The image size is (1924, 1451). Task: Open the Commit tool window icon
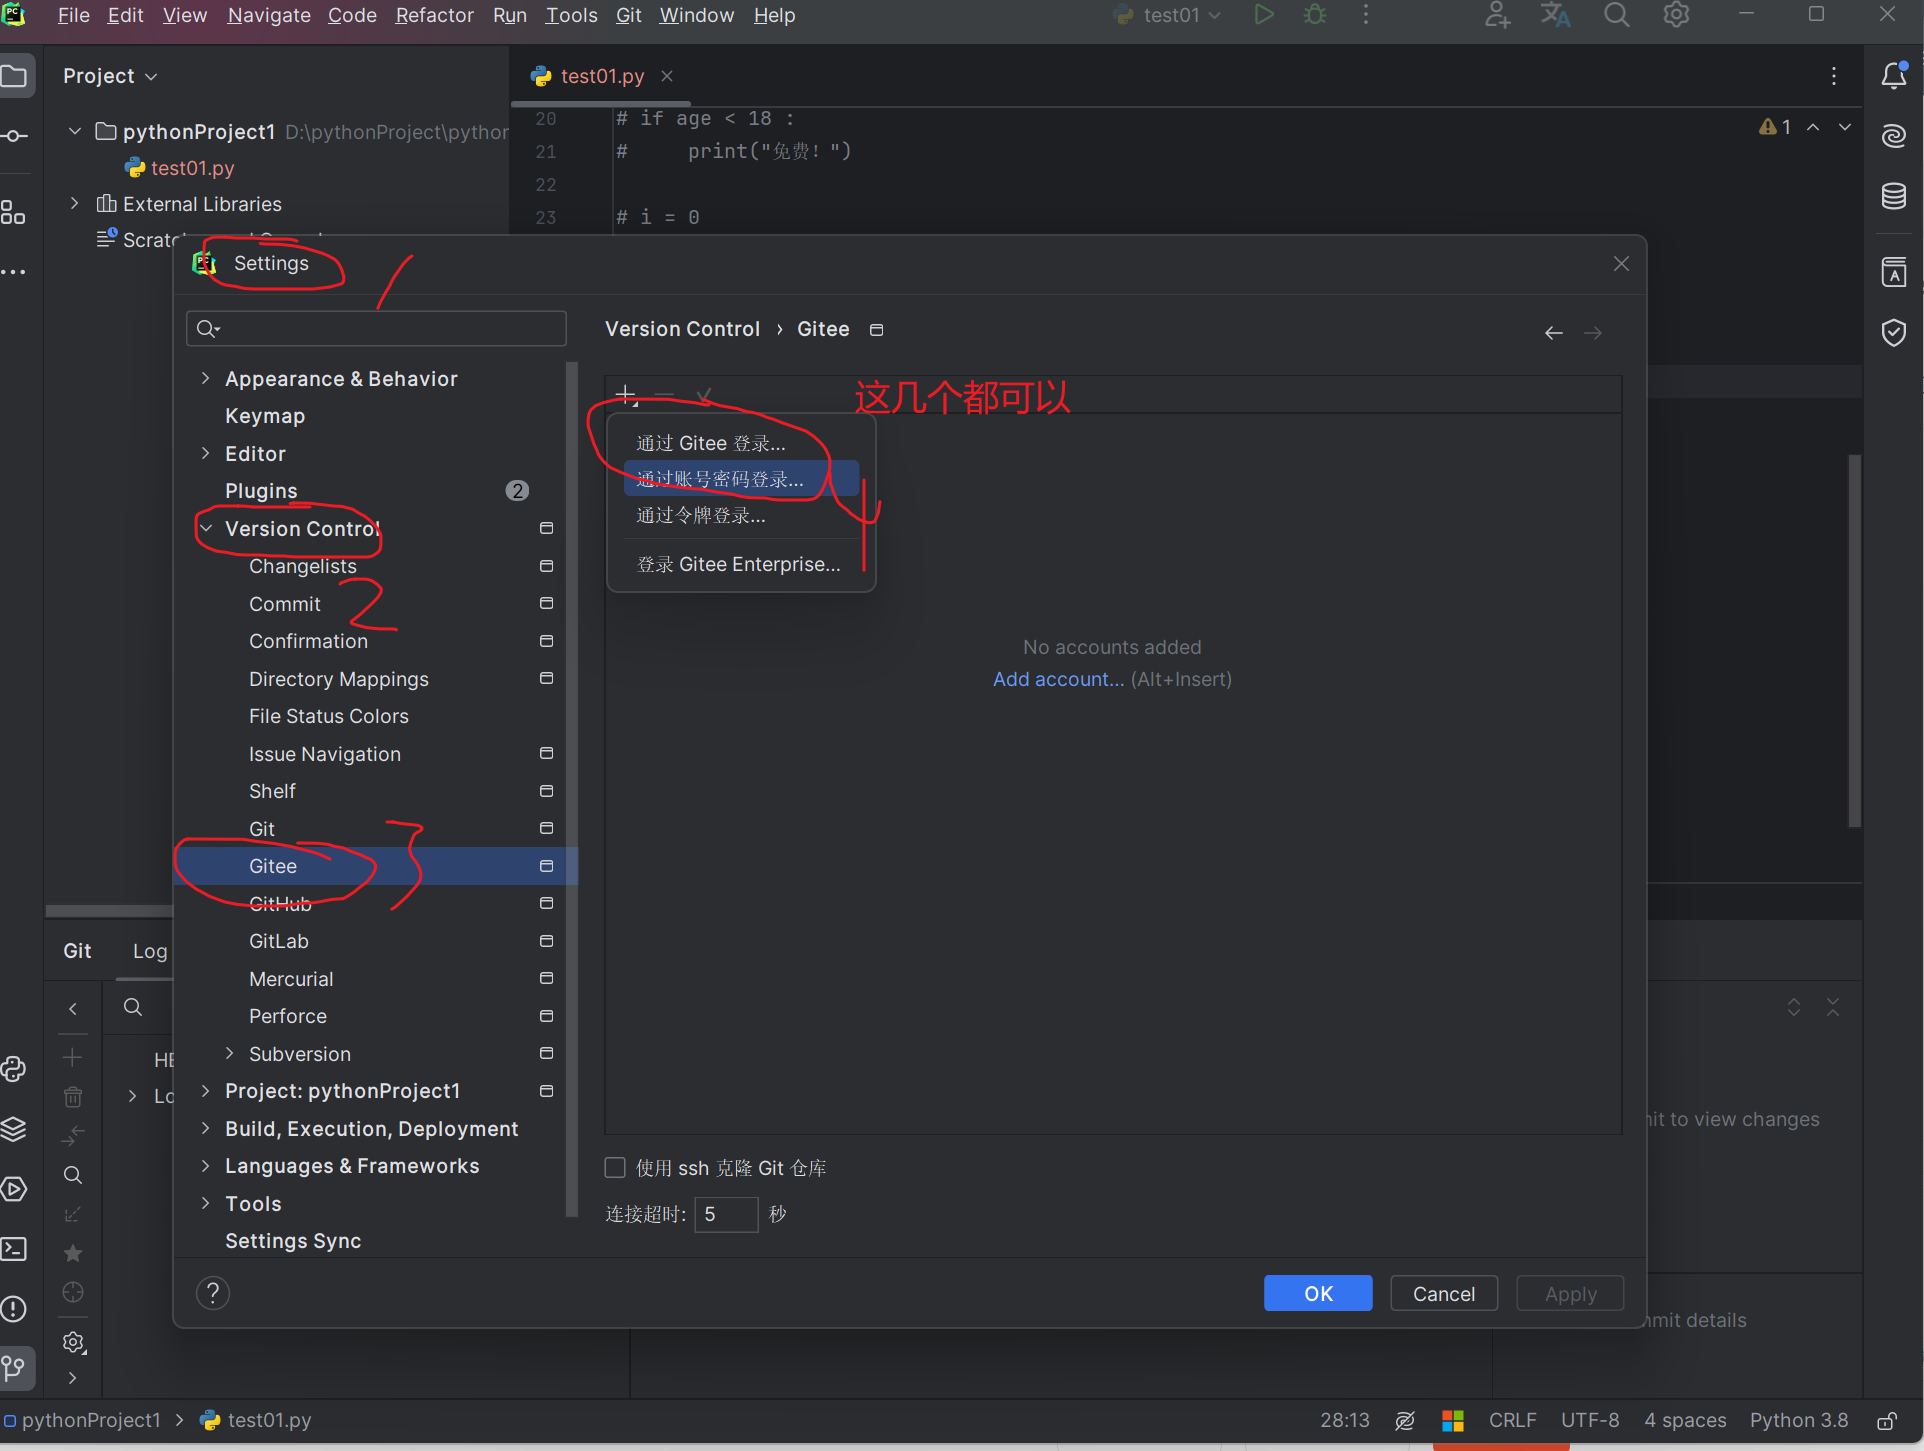tap(14, 136)
